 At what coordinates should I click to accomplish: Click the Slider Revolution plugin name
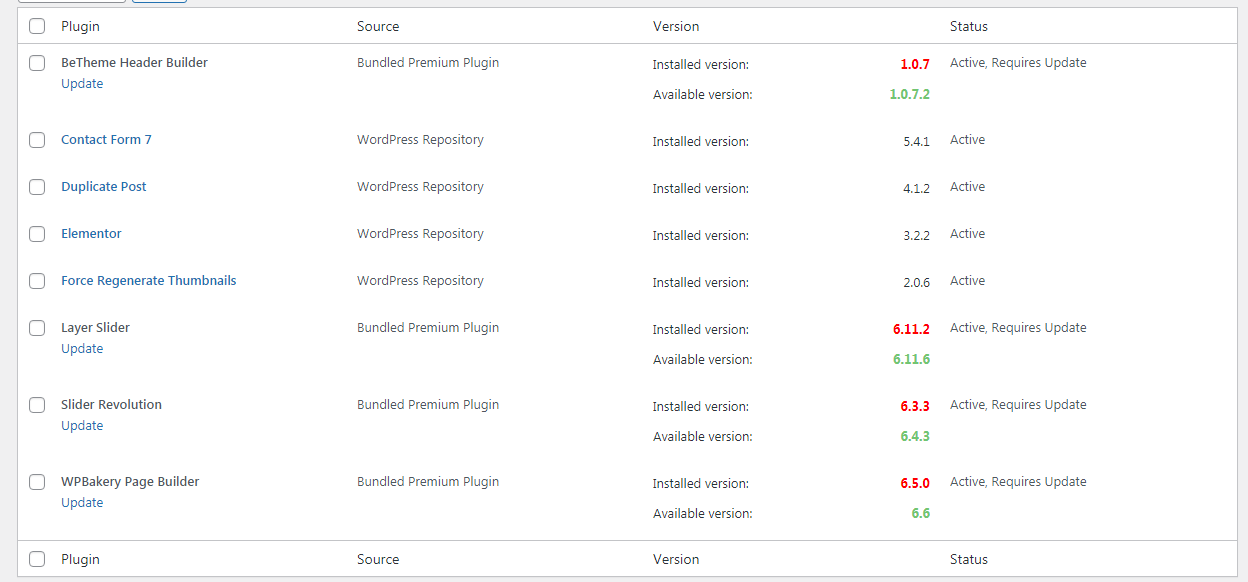click(x=111, y=405)
